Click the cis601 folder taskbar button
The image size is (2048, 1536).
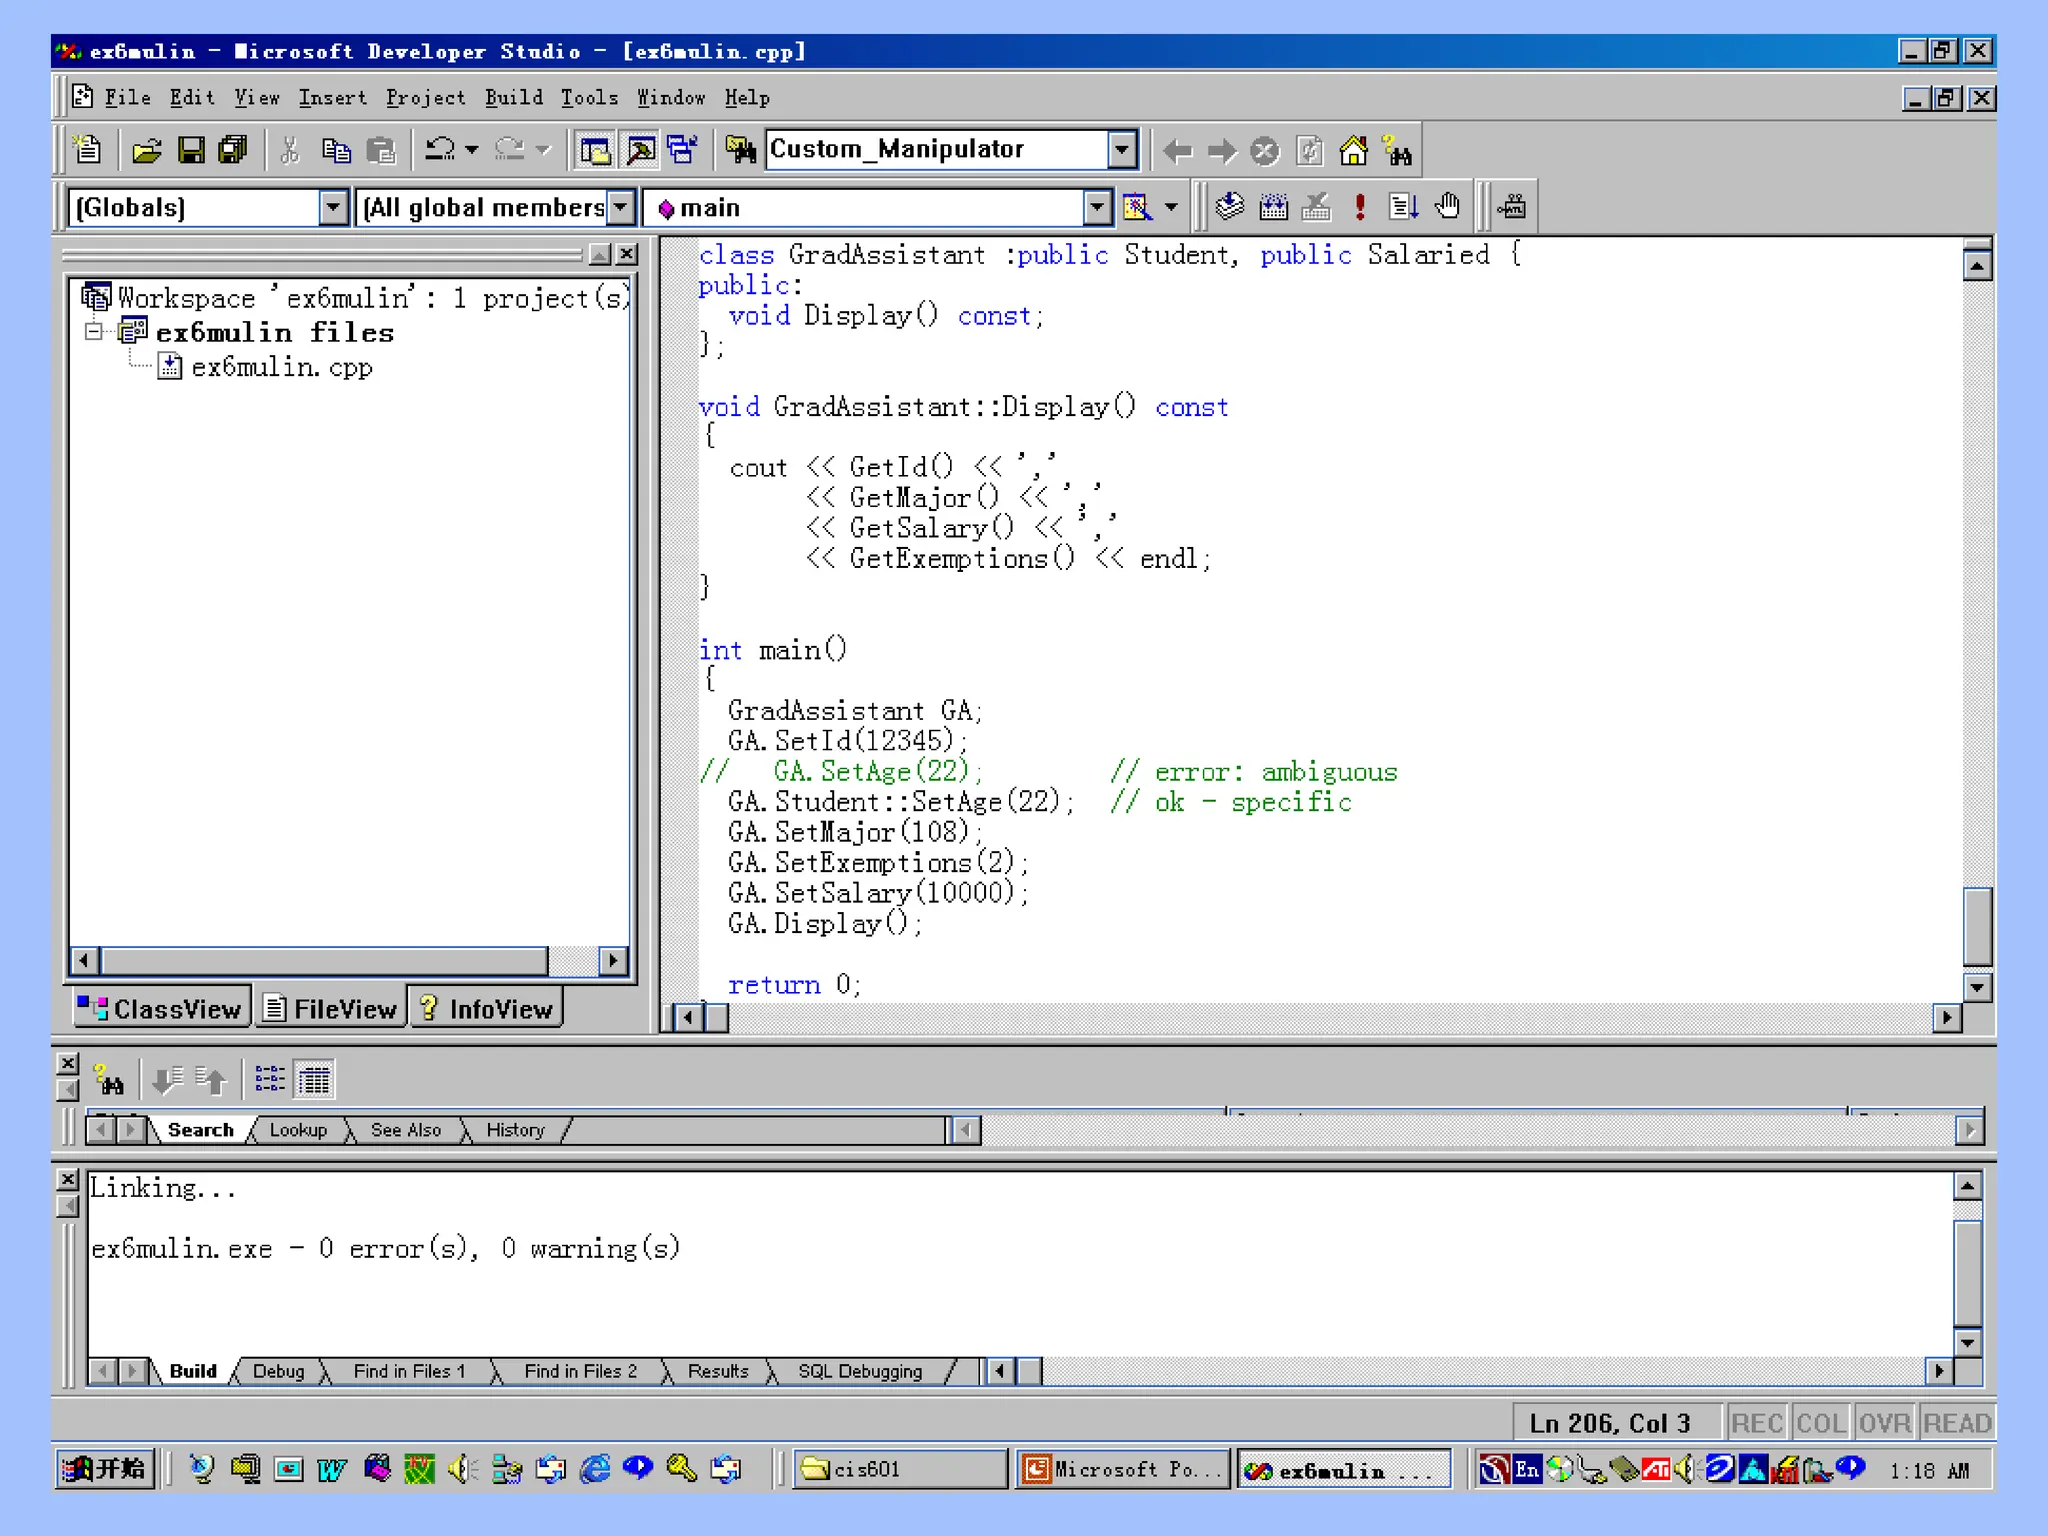(x=899, y=1469)
